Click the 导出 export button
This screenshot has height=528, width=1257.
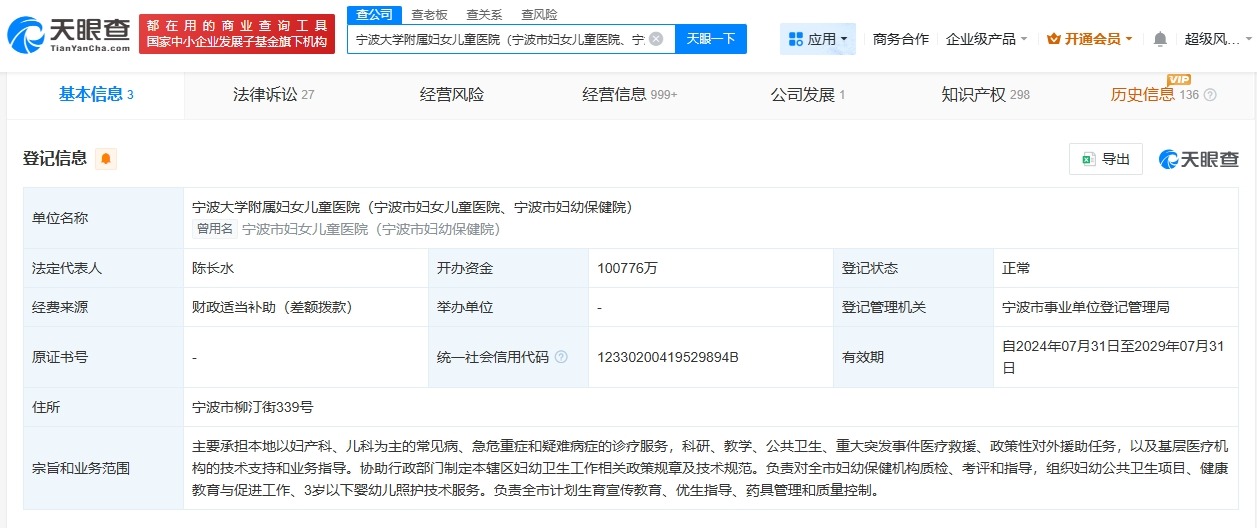tap(1106, 159)
